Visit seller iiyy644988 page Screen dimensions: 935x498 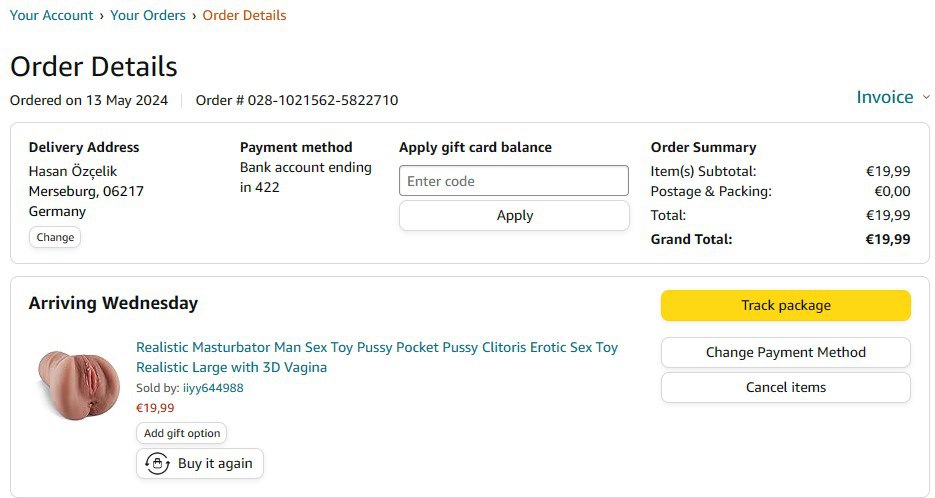pyautogui.click(x=213, y=388)
